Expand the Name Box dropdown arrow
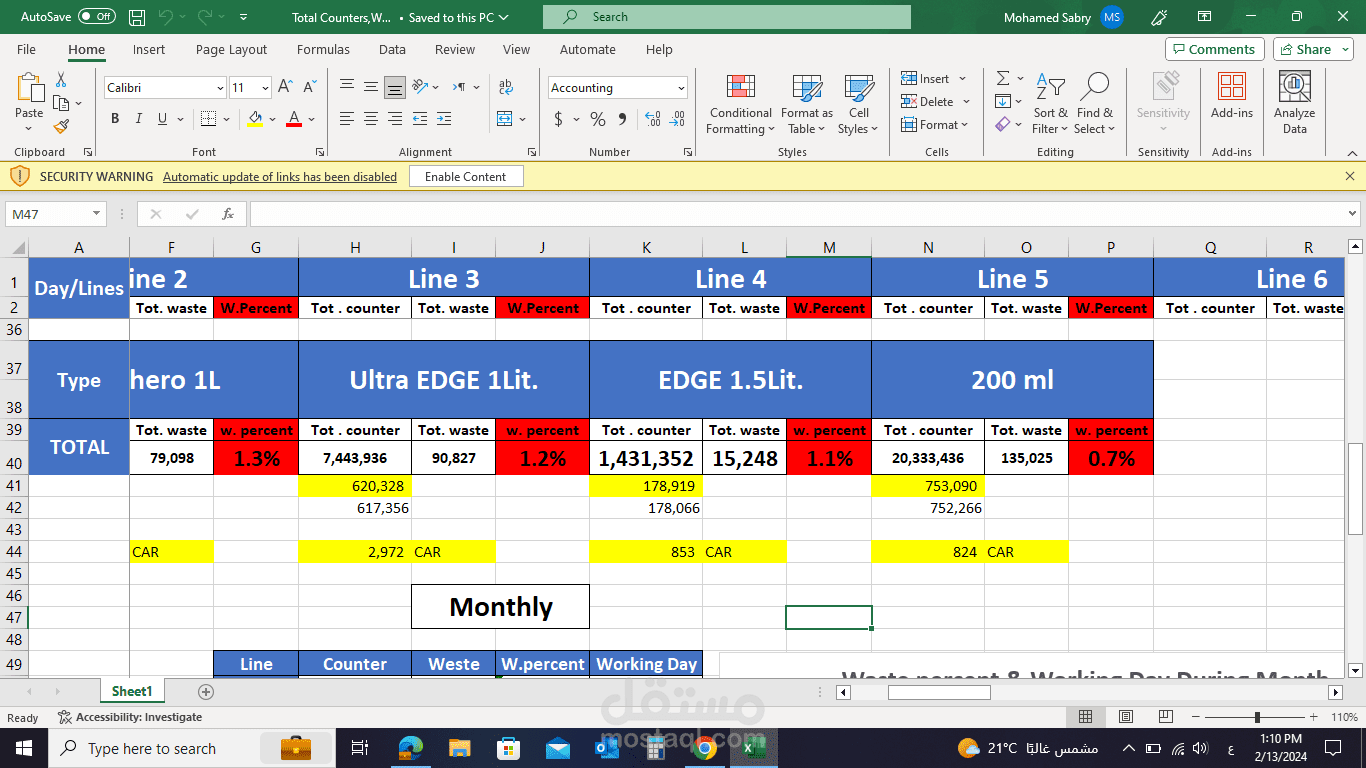This screenshot has height=768, width=1366. [x=97, y=214]
